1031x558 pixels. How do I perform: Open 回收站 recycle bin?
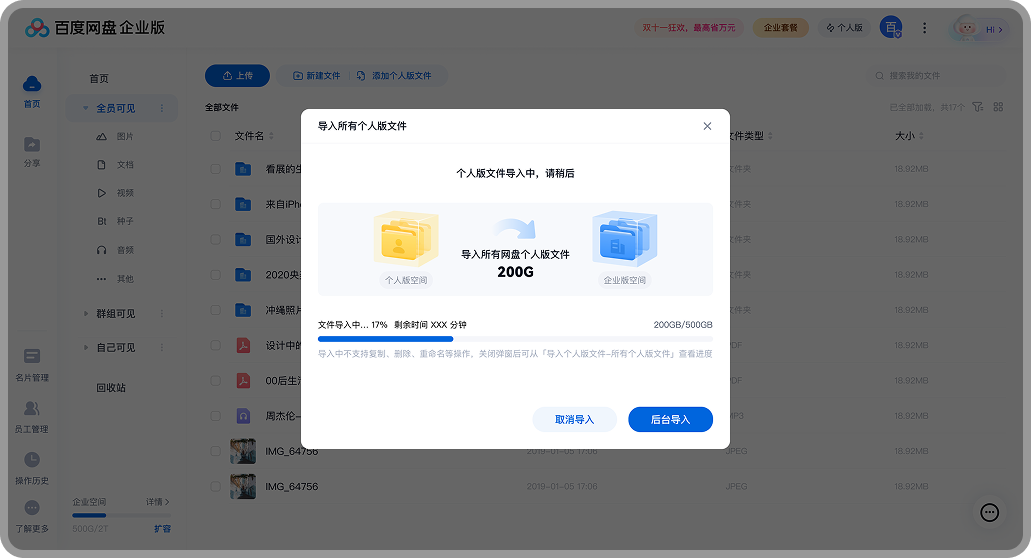pos(111,388)
